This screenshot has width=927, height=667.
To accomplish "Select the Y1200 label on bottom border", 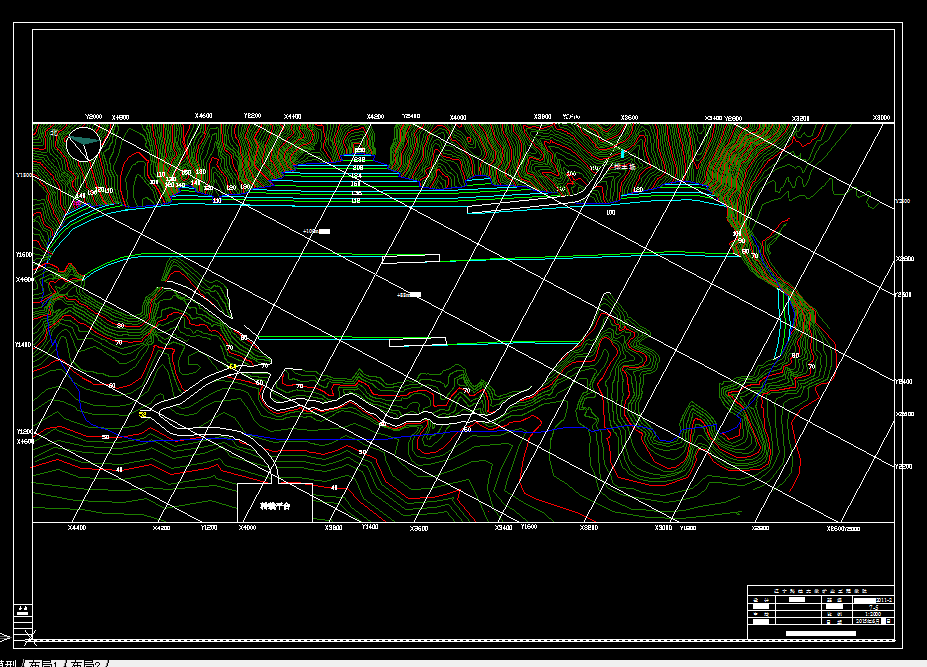I will [x=209, y=527].
